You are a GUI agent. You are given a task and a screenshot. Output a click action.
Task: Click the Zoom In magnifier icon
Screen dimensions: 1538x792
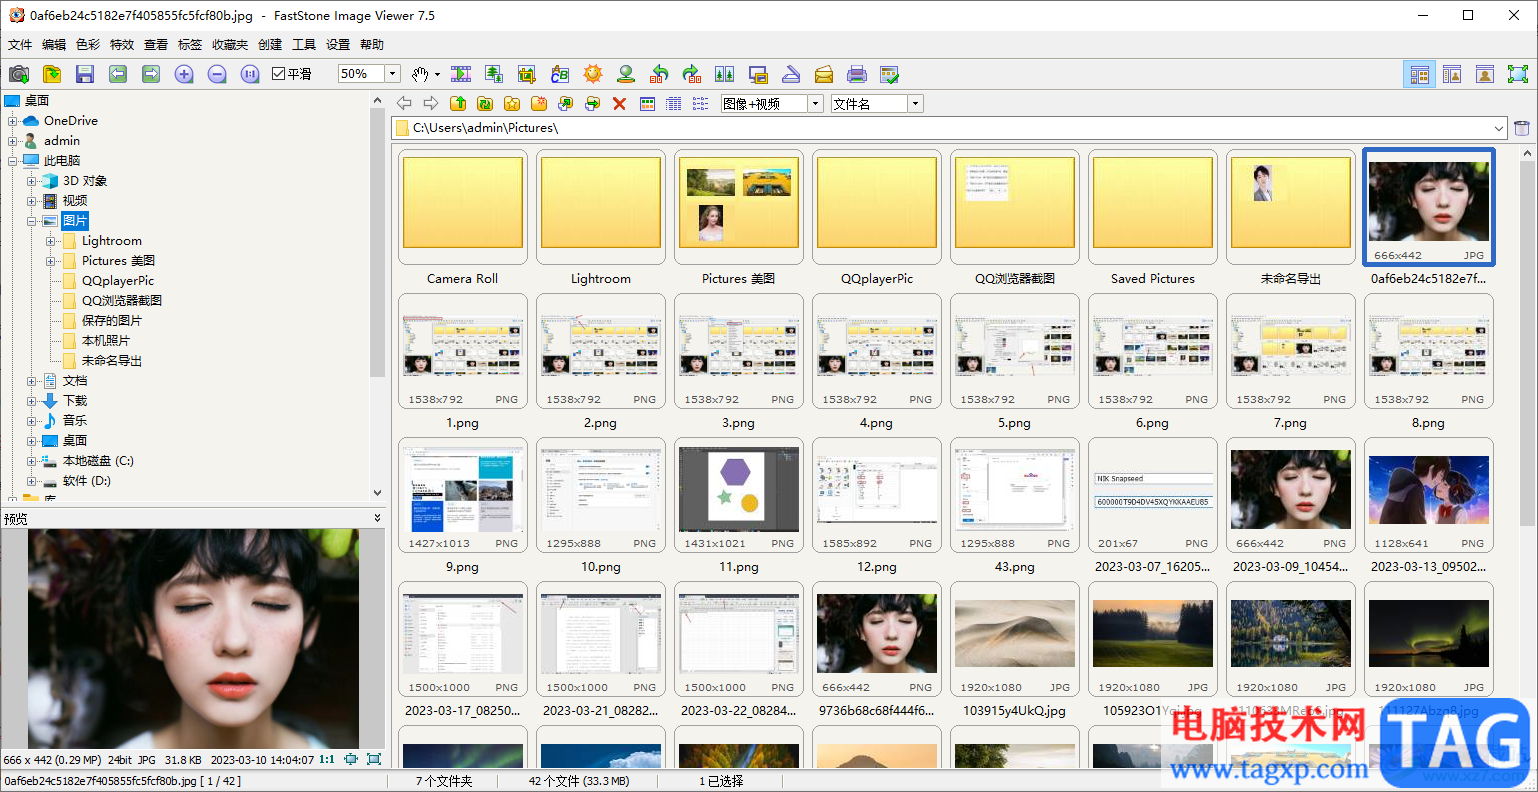[184, 74]
